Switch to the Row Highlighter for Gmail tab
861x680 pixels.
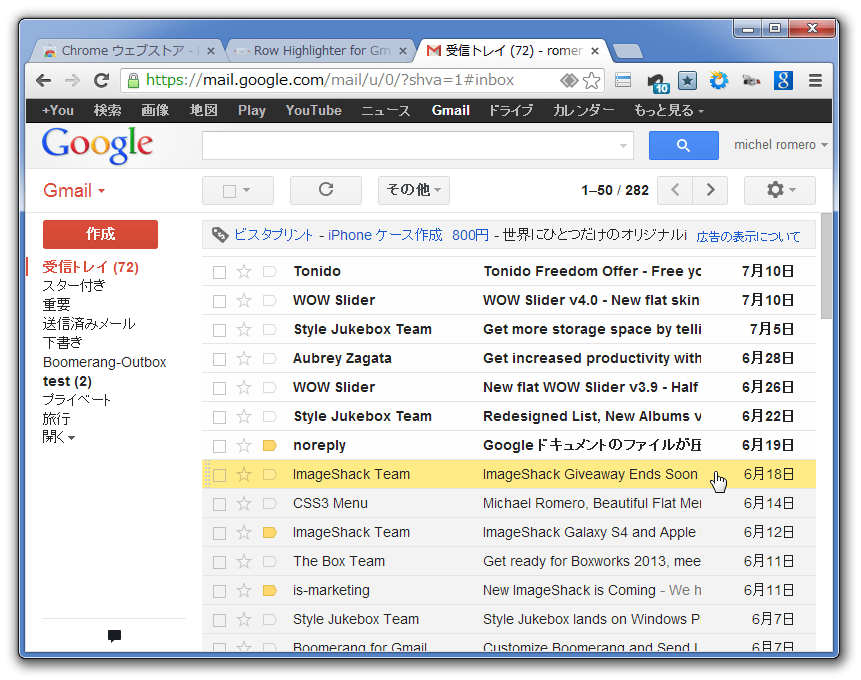pos(321,51)
